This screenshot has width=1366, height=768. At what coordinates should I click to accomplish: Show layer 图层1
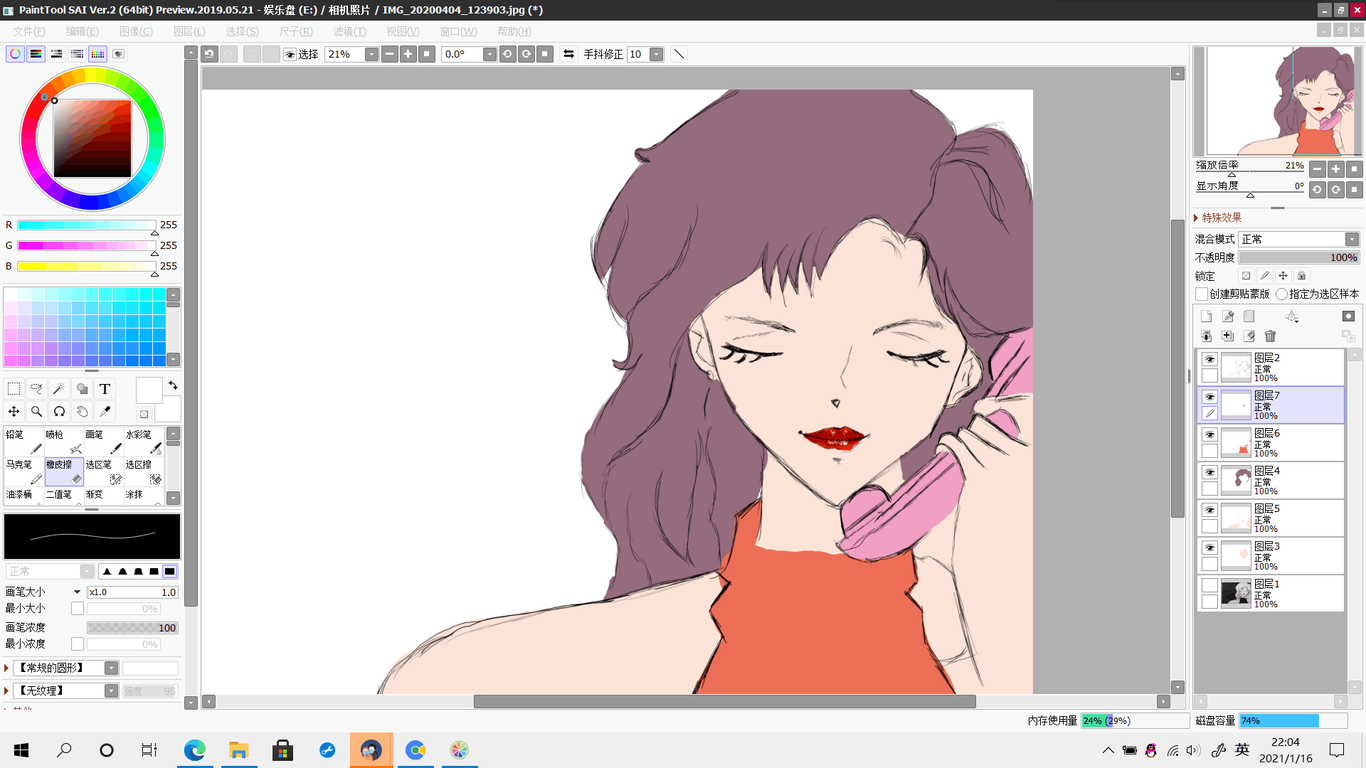point(1209,585)
